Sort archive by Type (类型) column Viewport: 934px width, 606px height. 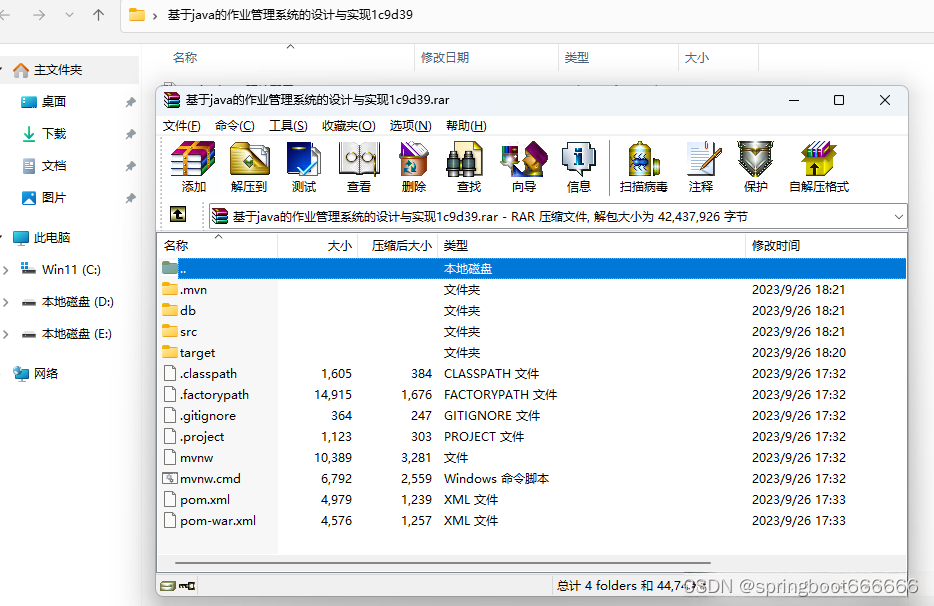click(591, 245)
